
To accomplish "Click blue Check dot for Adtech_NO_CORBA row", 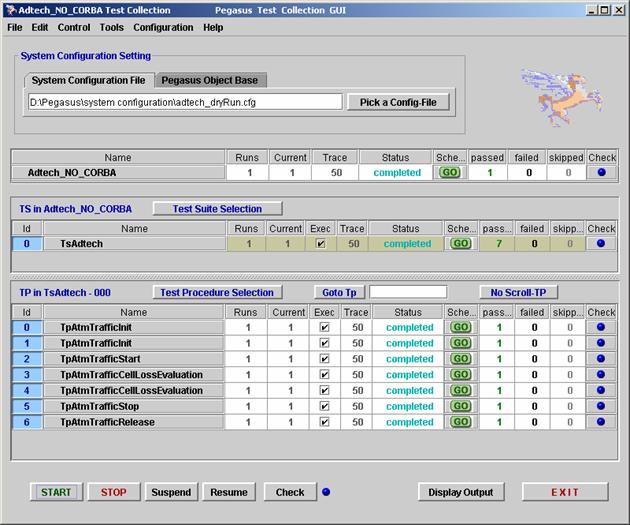I will [x=601, y=172].
